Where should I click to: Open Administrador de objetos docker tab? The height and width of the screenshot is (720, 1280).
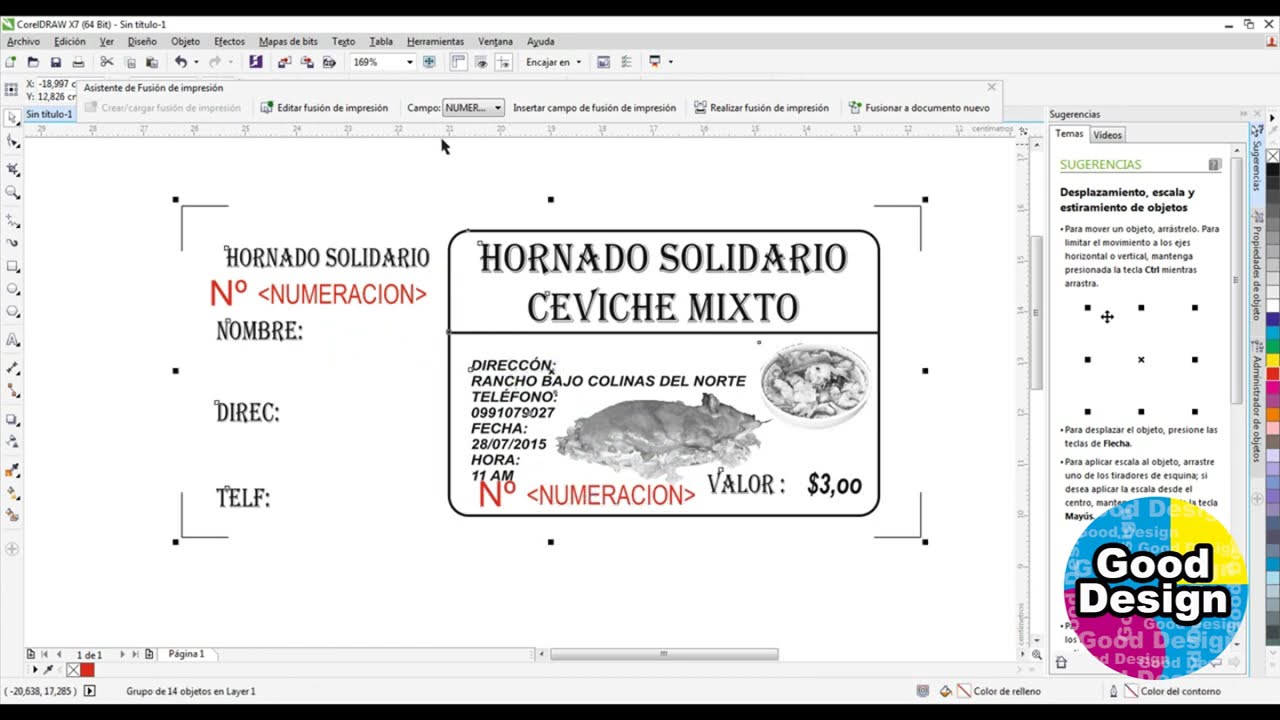[x=1257, y=400]
